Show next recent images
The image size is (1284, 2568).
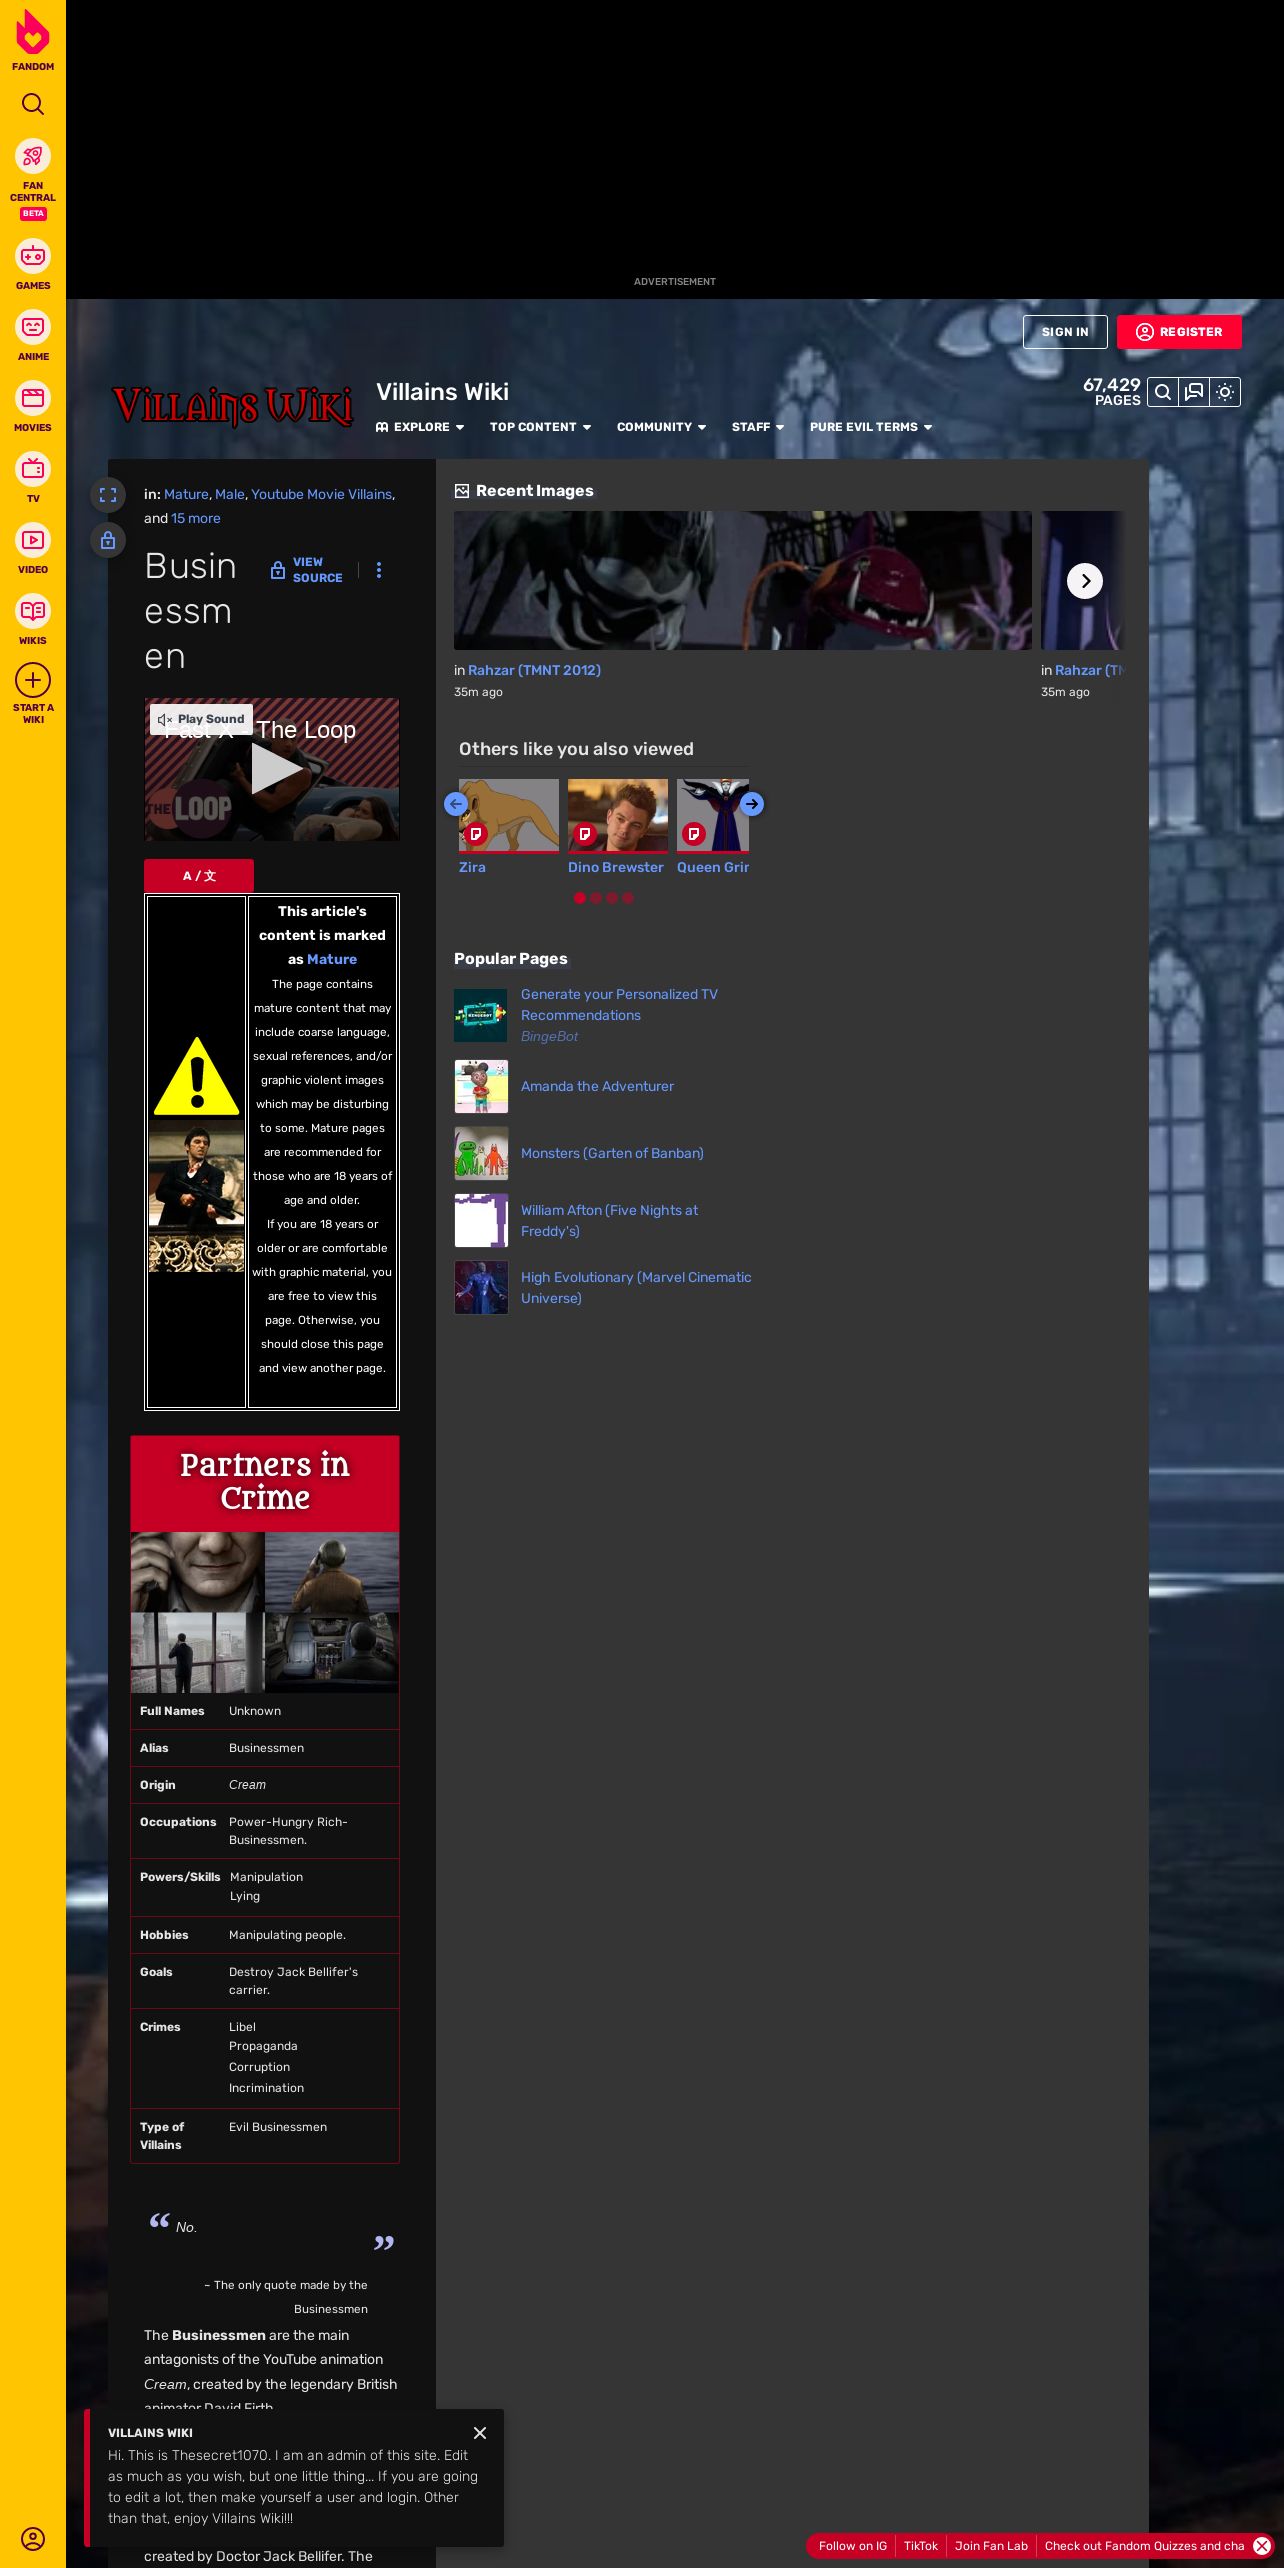[x=1085, y=581]
